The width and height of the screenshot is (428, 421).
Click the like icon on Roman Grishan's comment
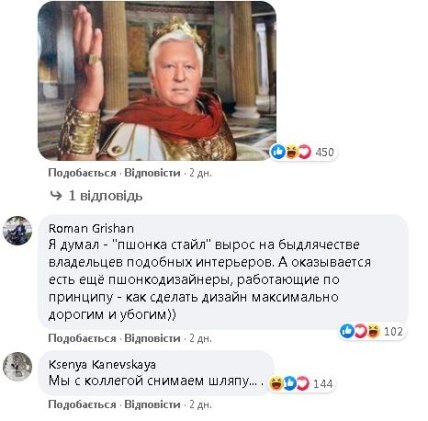point(347,331)
